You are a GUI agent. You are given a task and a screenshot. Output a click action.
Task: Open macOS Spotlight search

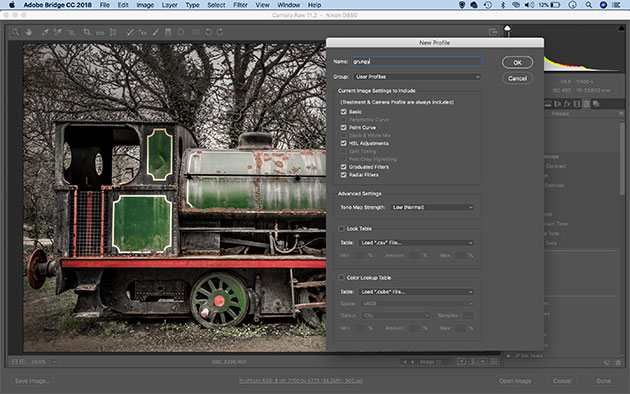(x=589, y=5)
